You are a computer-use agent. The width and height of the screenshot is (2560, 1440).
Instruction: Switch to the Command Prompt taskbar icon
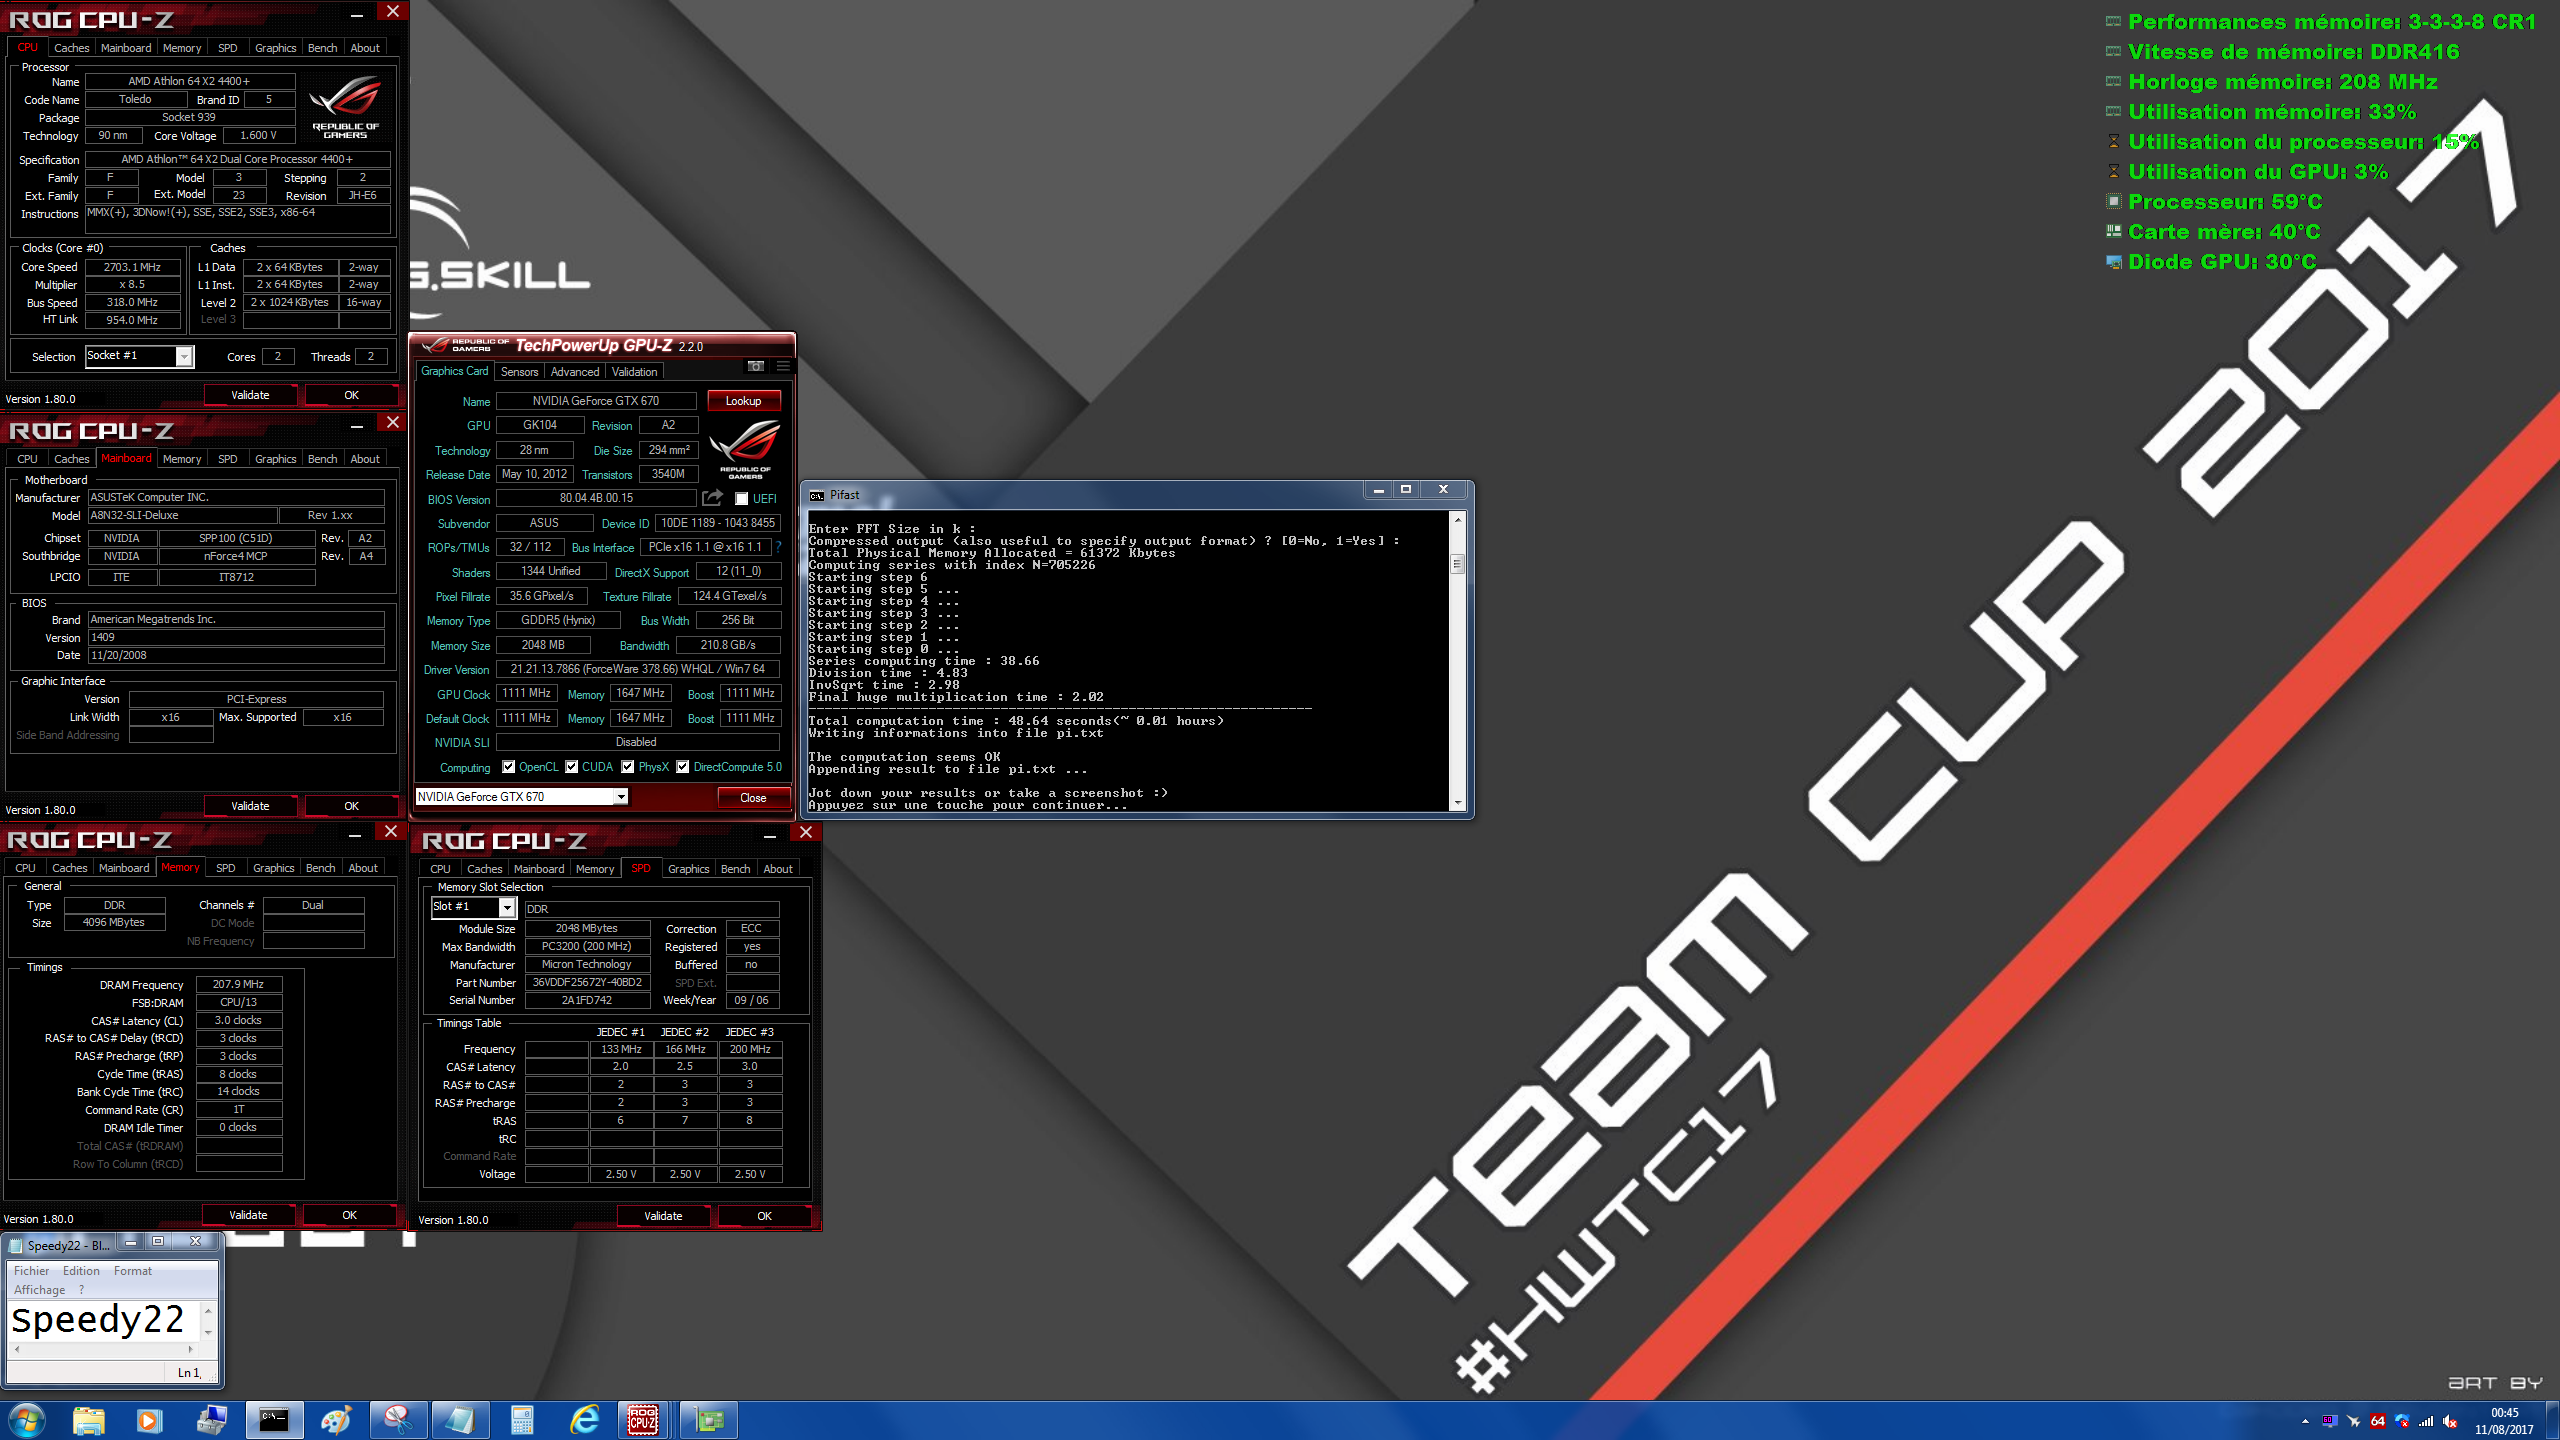[x=274, y=1420]
